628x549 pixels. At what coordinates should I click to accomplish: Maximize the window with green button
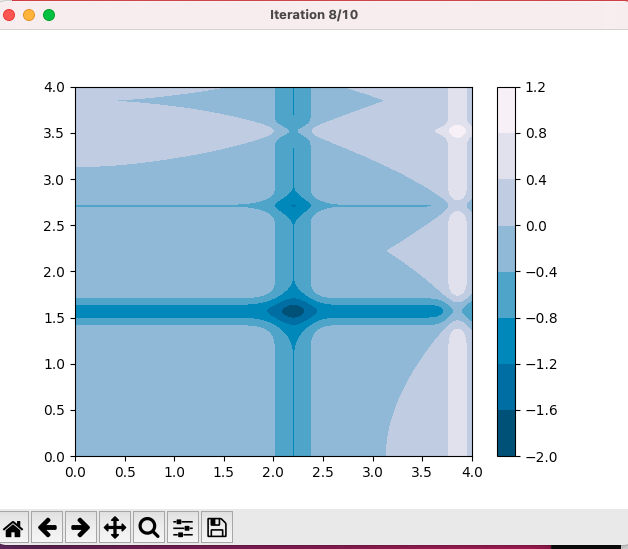[x=49, y=15]
